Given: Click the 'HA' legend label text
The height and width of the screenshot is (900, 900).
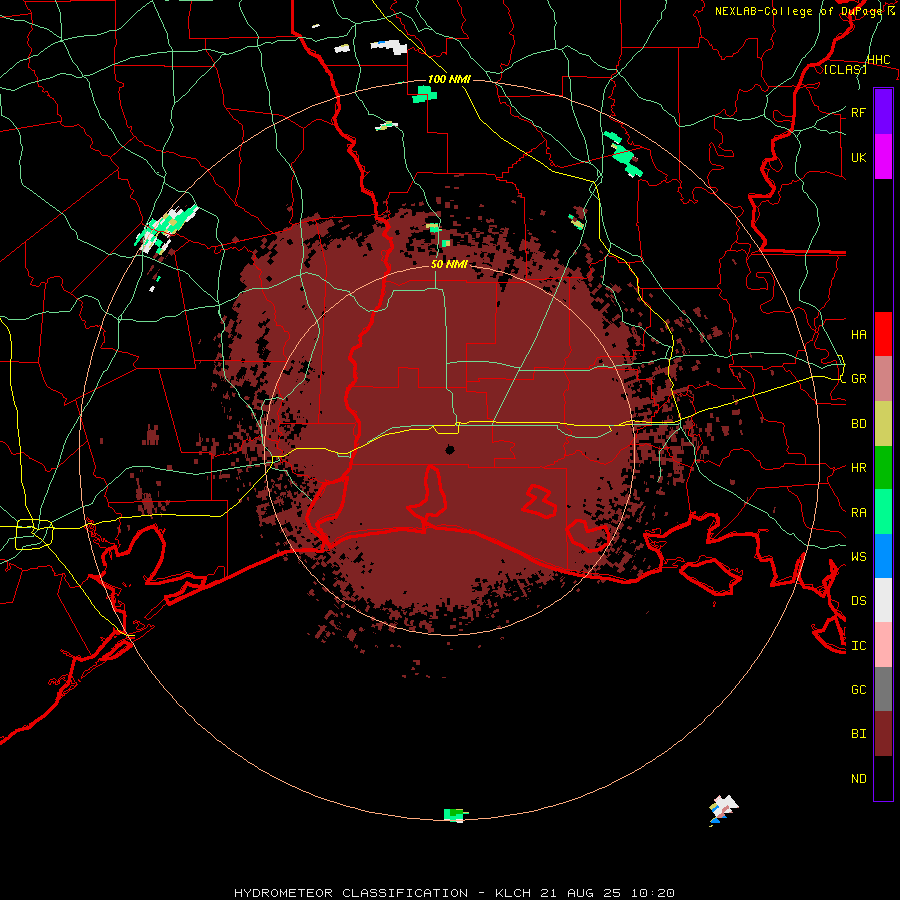Looking at the screenshot, I should point(859,335).
